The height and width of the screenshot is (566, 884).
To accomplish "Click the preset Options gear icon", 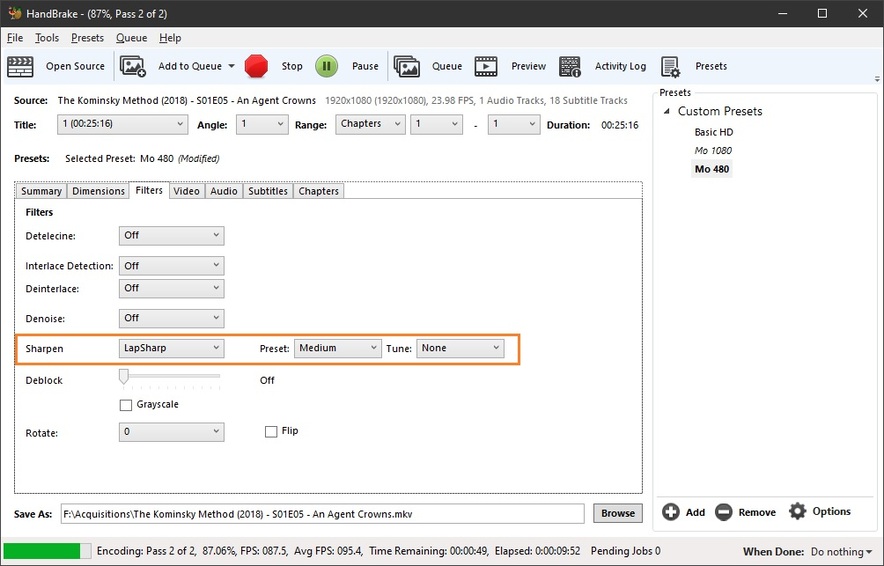I will point(798,511).
